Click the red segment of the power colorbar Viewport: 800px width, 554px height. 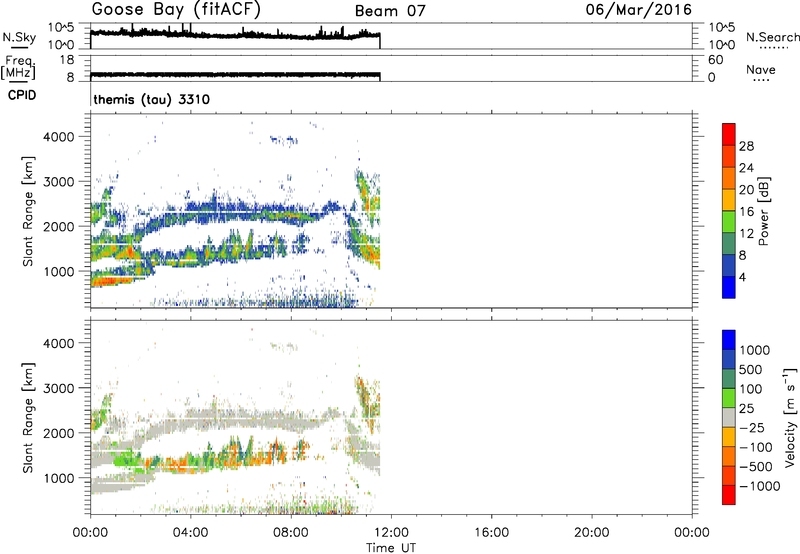click(x=729, y=134)
